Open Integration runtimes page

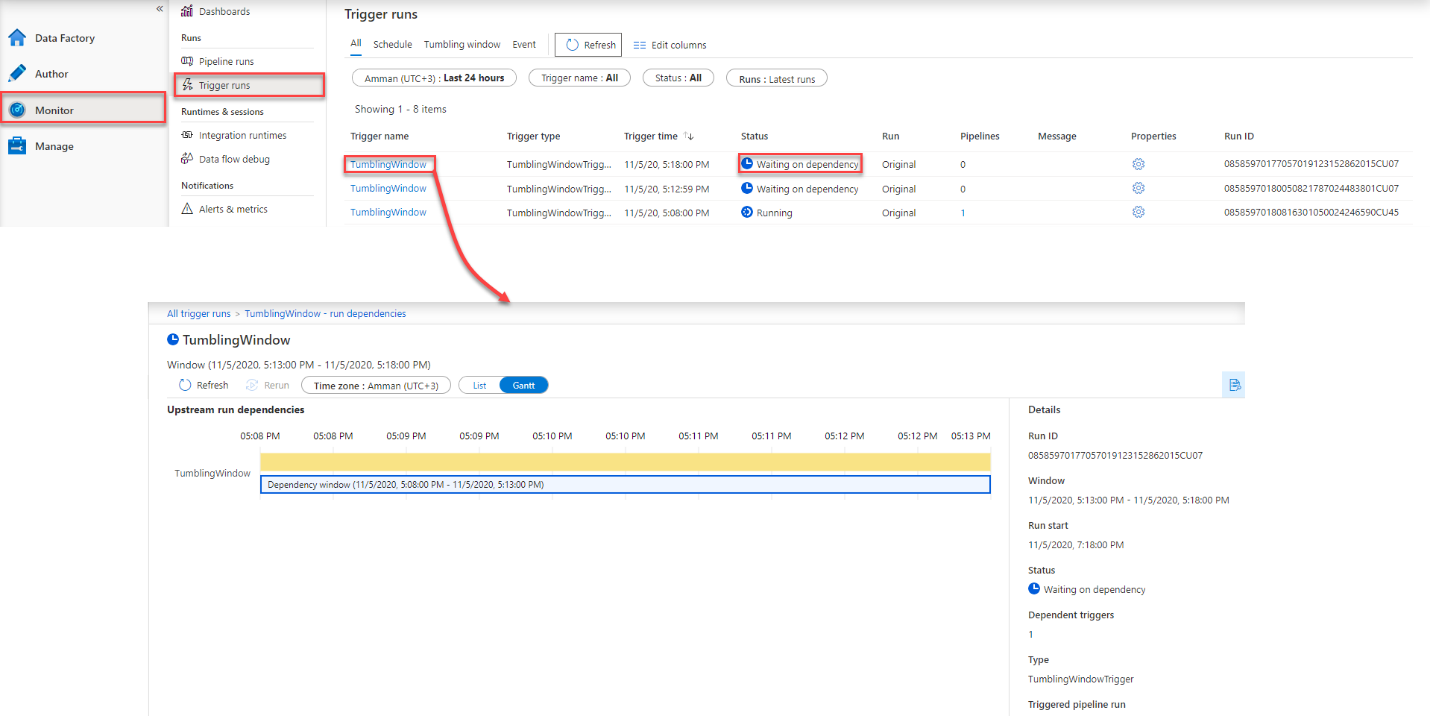pos(242,136)
